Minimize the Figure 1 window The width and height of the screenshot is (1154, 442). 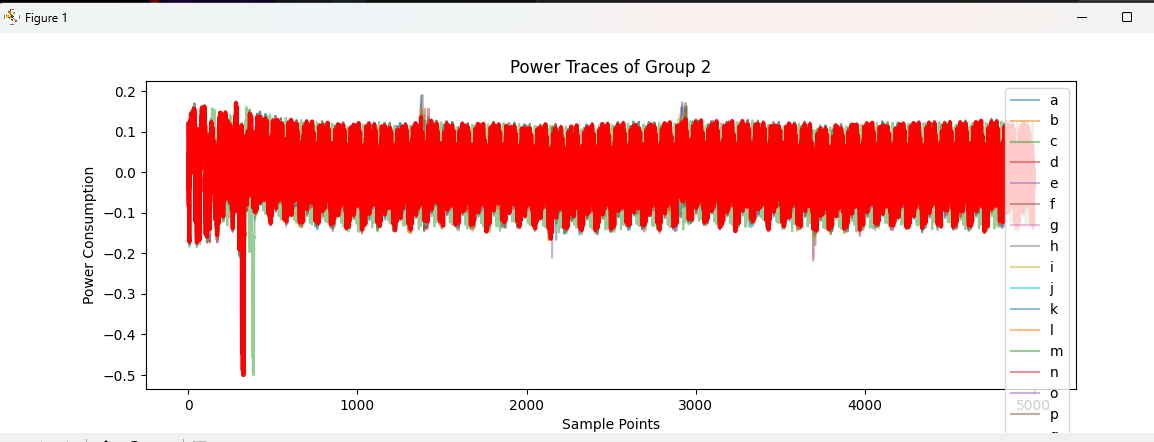coord(1081,17)
